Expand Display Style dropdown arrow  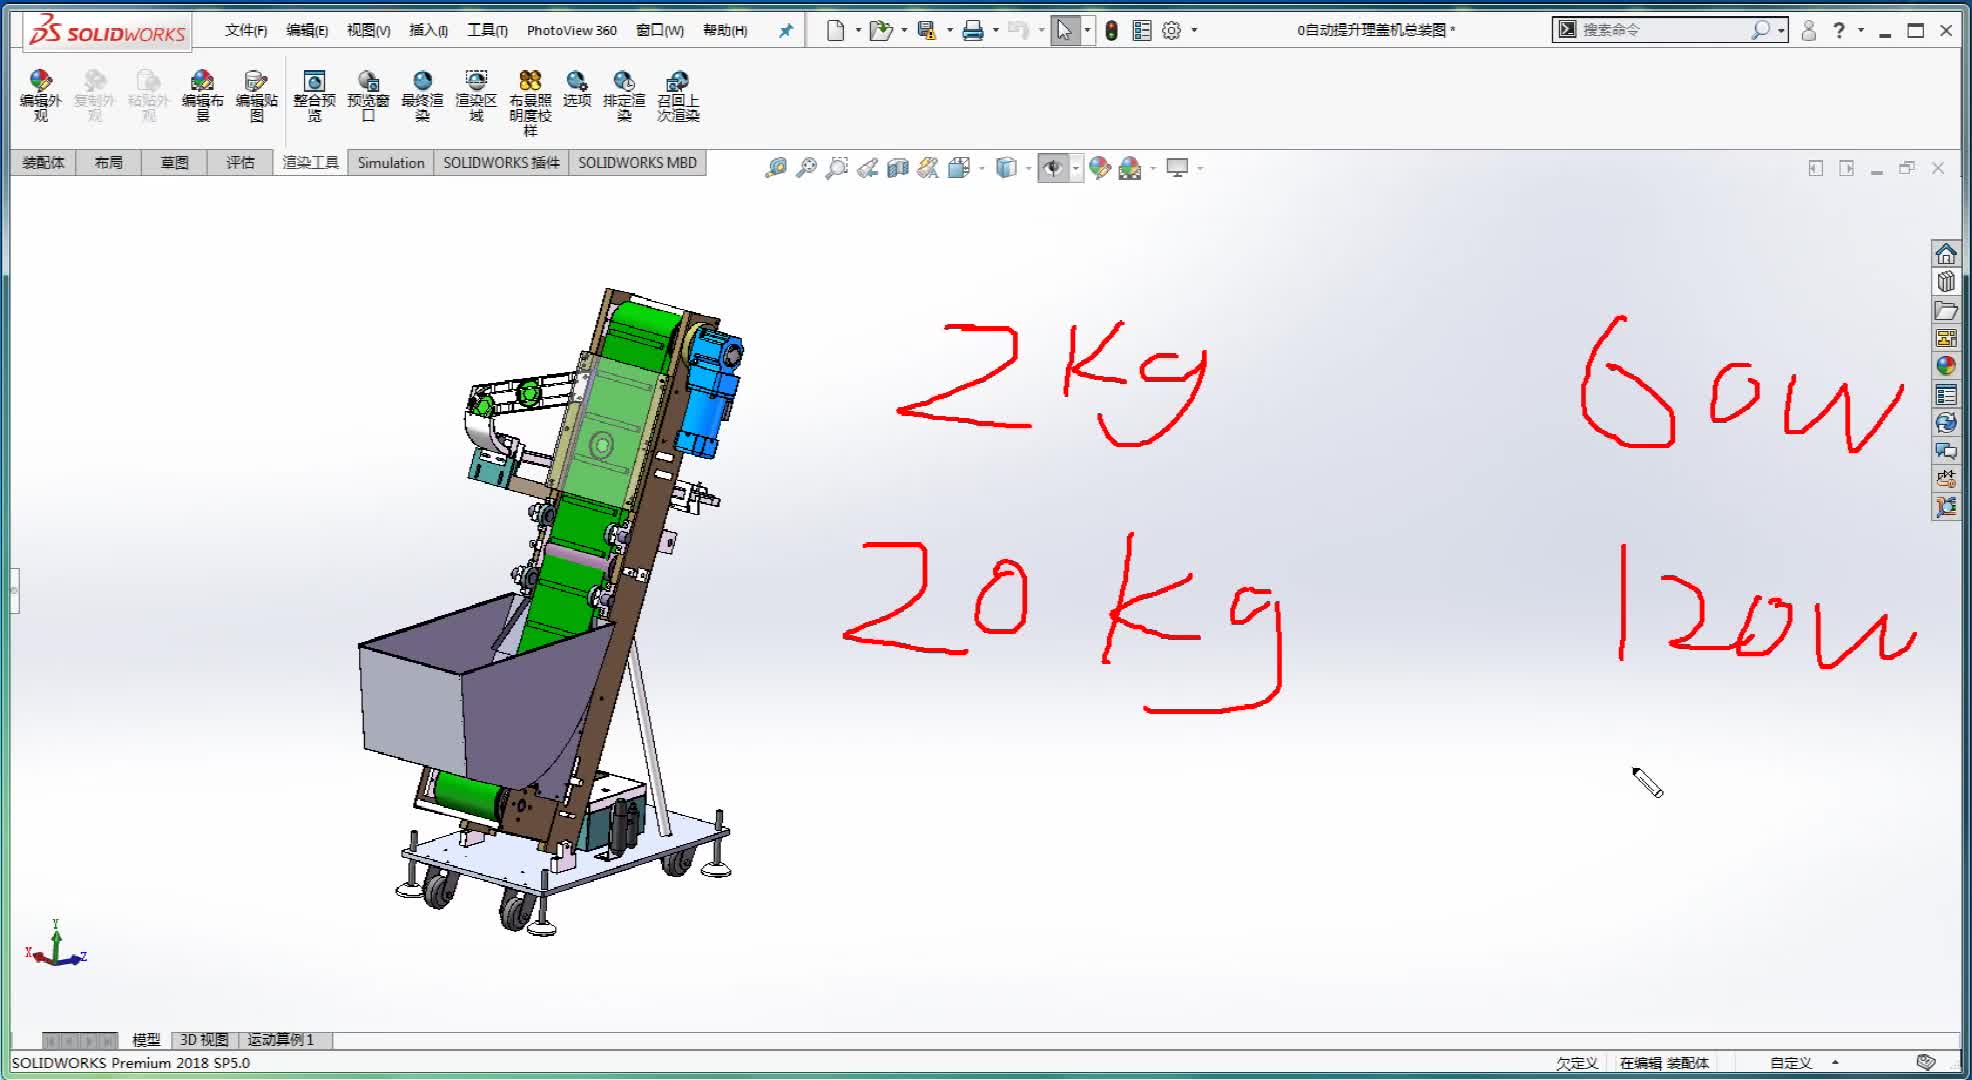click(x=1028, y=168)
